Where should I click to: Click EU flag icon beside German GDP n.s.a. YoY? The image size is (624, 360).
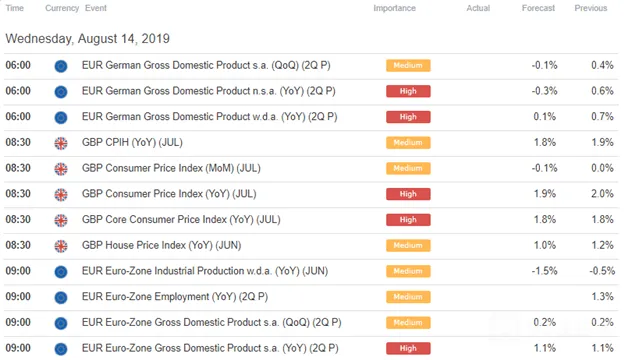click(61, 92)
